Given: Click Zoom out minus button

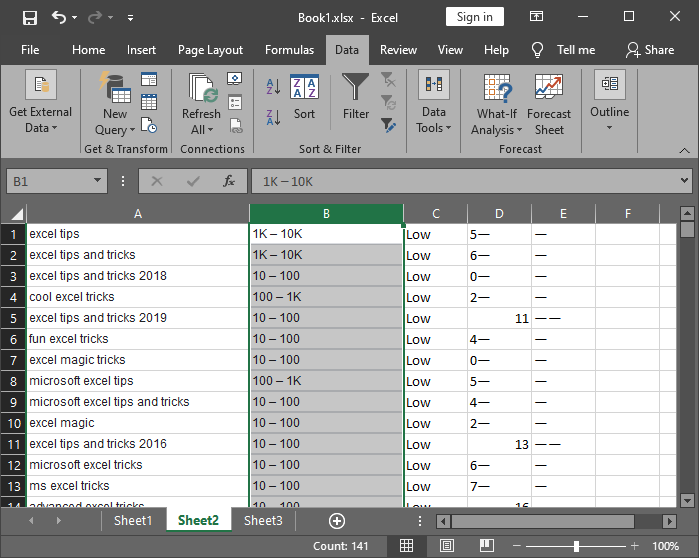Looking at the screenshot, I should (517, 546).
